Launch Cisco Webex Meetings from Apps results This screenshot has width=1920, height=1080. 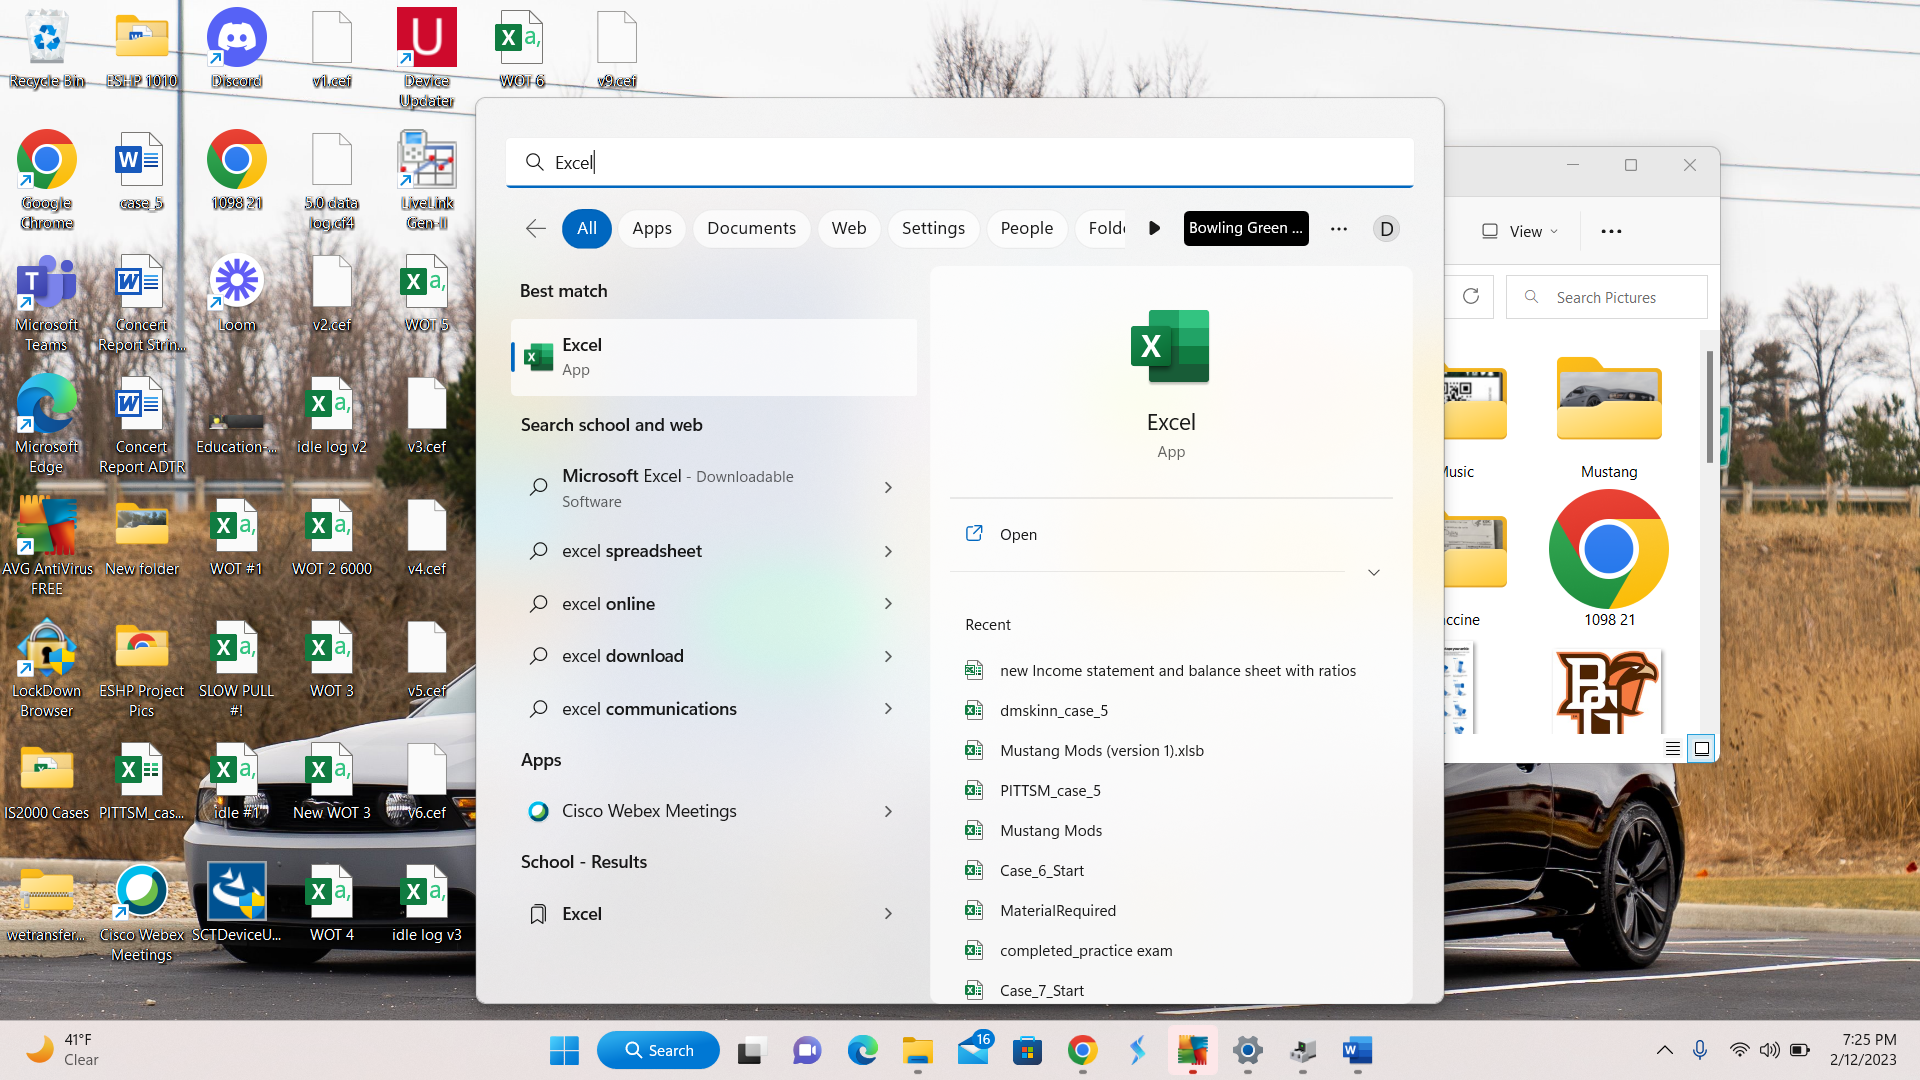pos(650,811)
